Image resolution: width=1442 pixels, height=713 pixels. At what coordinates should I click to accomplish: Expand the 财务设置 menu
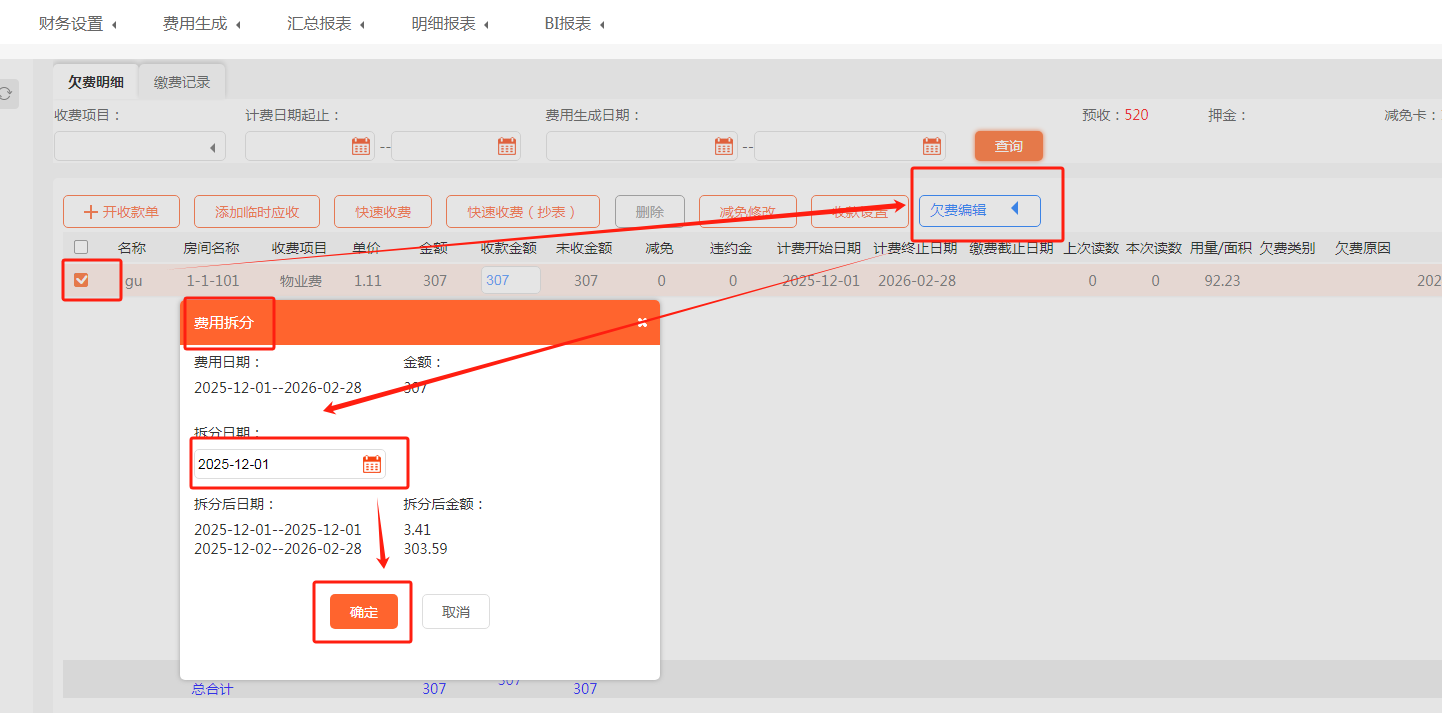pos(77,24)
